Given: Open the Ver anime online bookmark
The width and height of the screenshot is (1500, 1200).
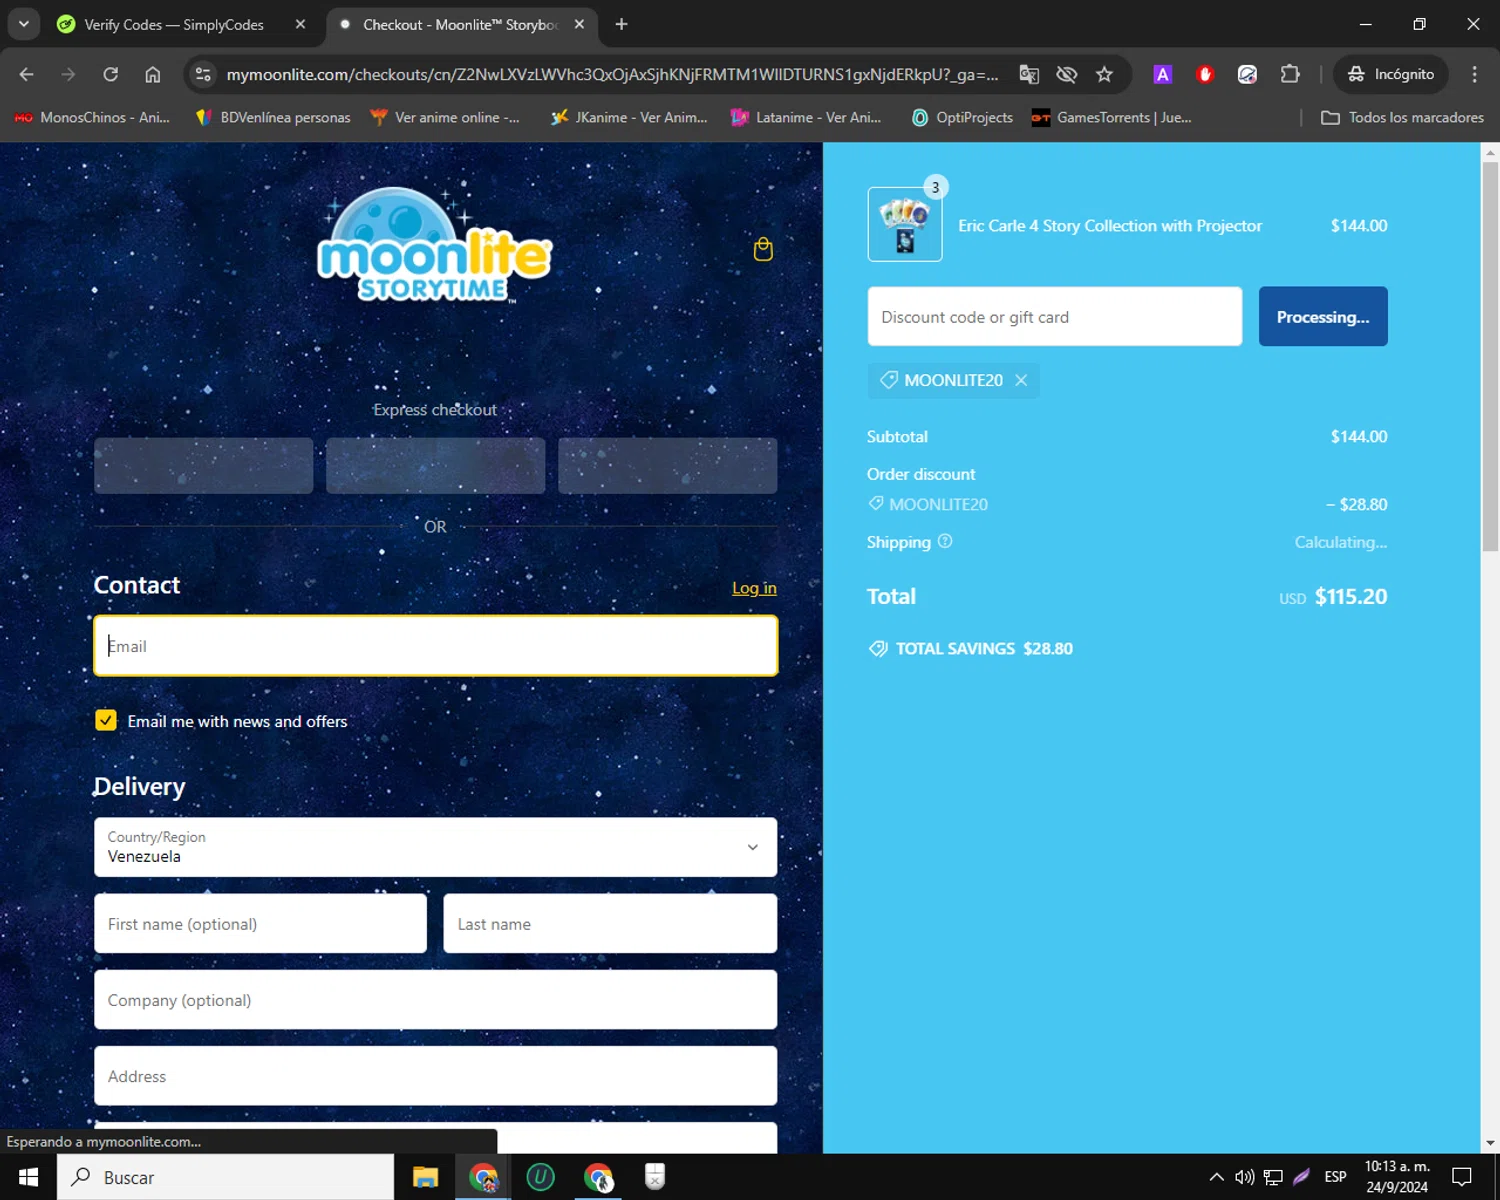Looking at the screenshot, I should [x=445, y=117].
